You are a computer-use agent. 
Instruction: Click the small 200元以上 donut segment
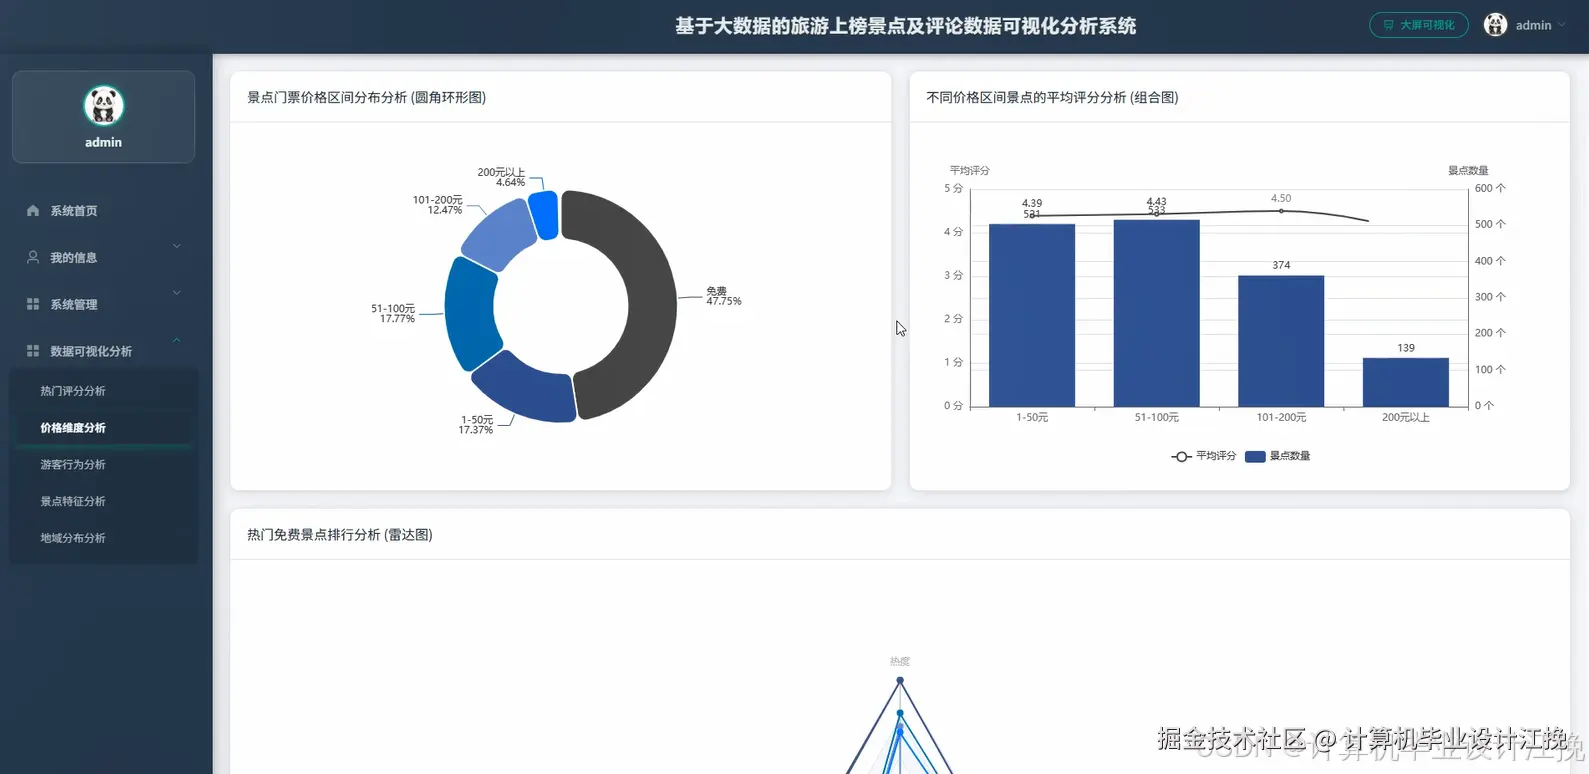(544, 215)
